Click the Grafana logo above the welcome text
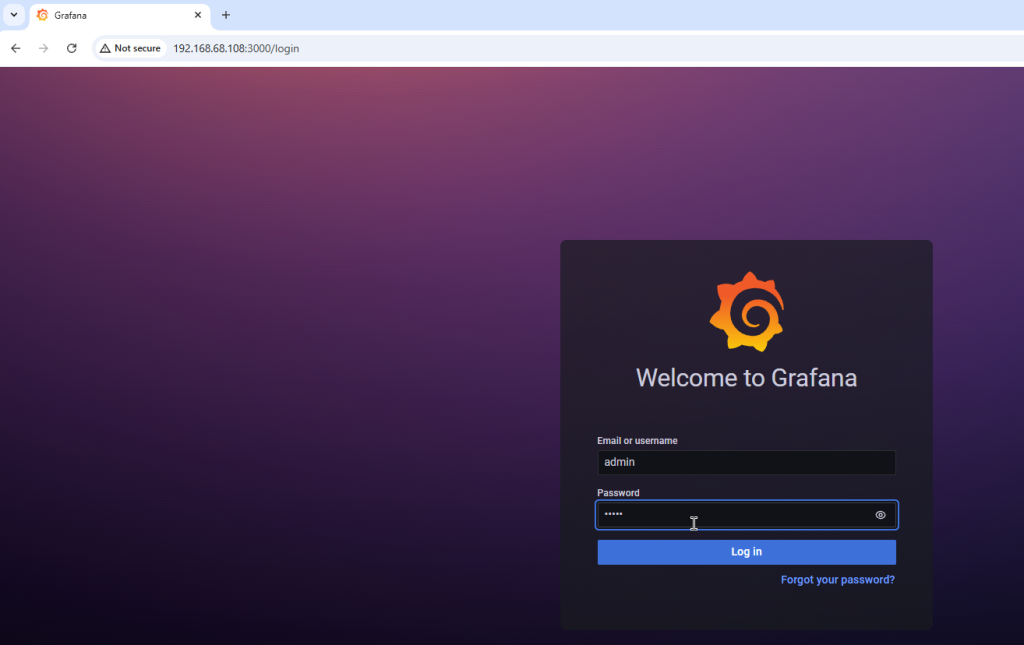This screenshot has height=645, width=1024. 746,311
